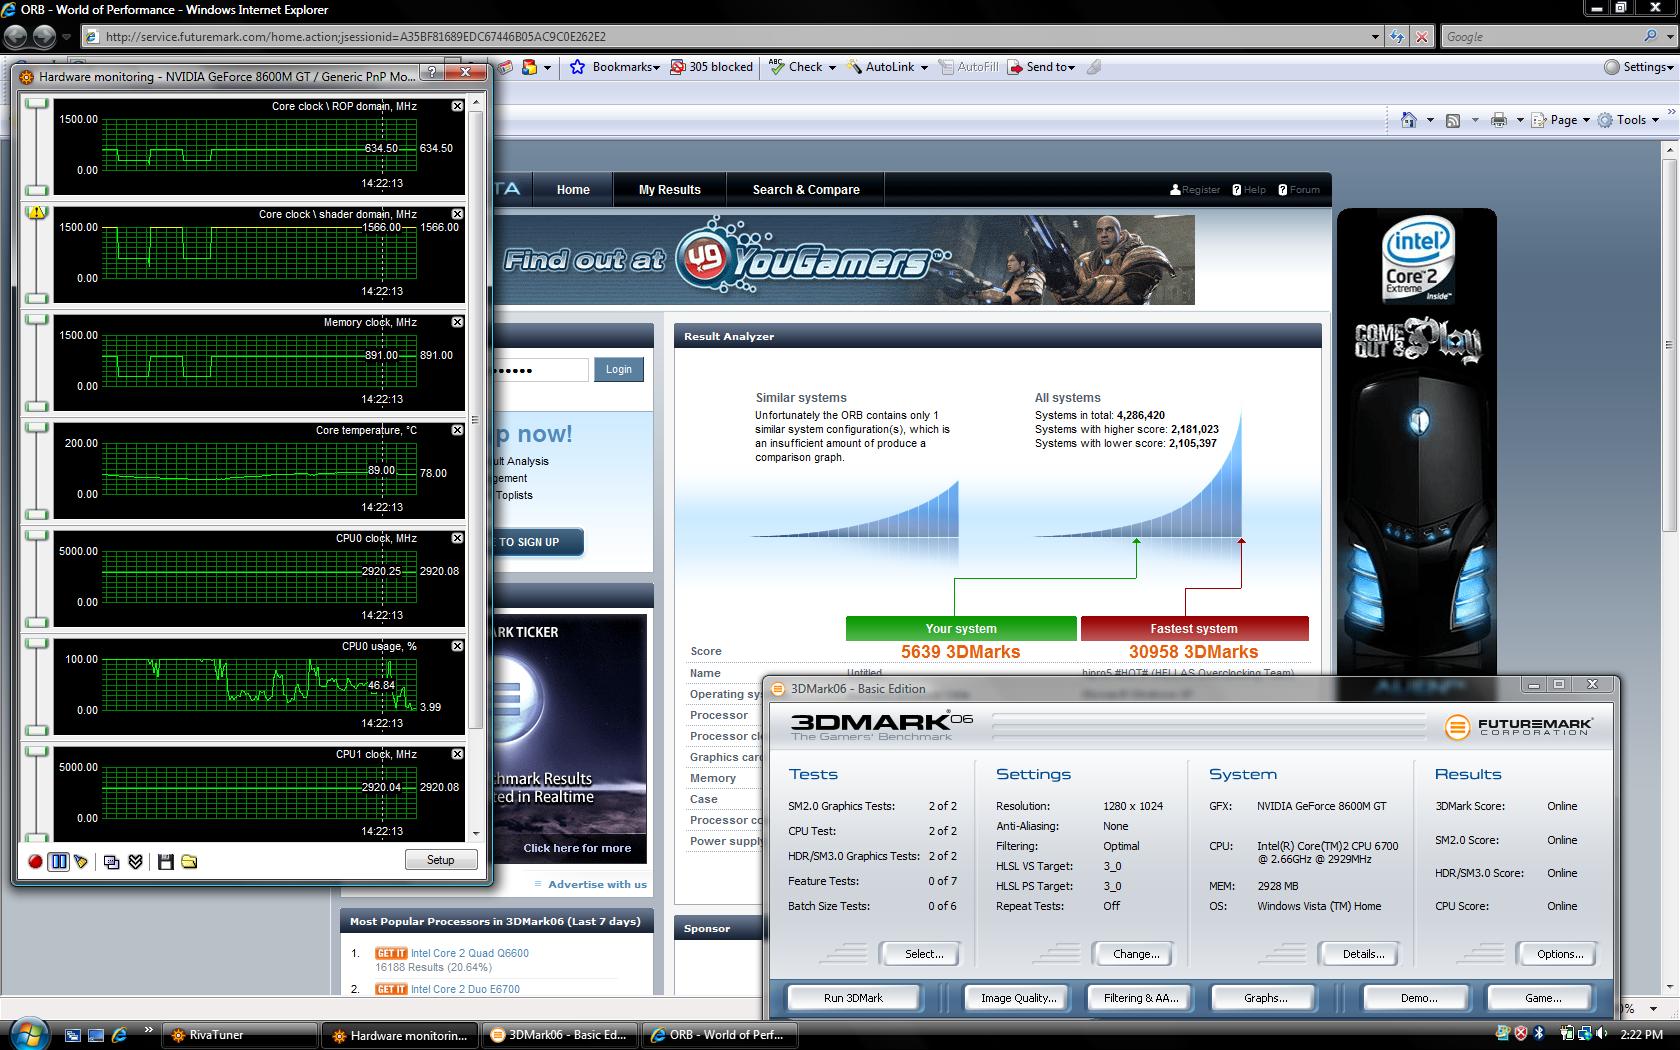Open the Send to dropdown

click(1042, 67)
